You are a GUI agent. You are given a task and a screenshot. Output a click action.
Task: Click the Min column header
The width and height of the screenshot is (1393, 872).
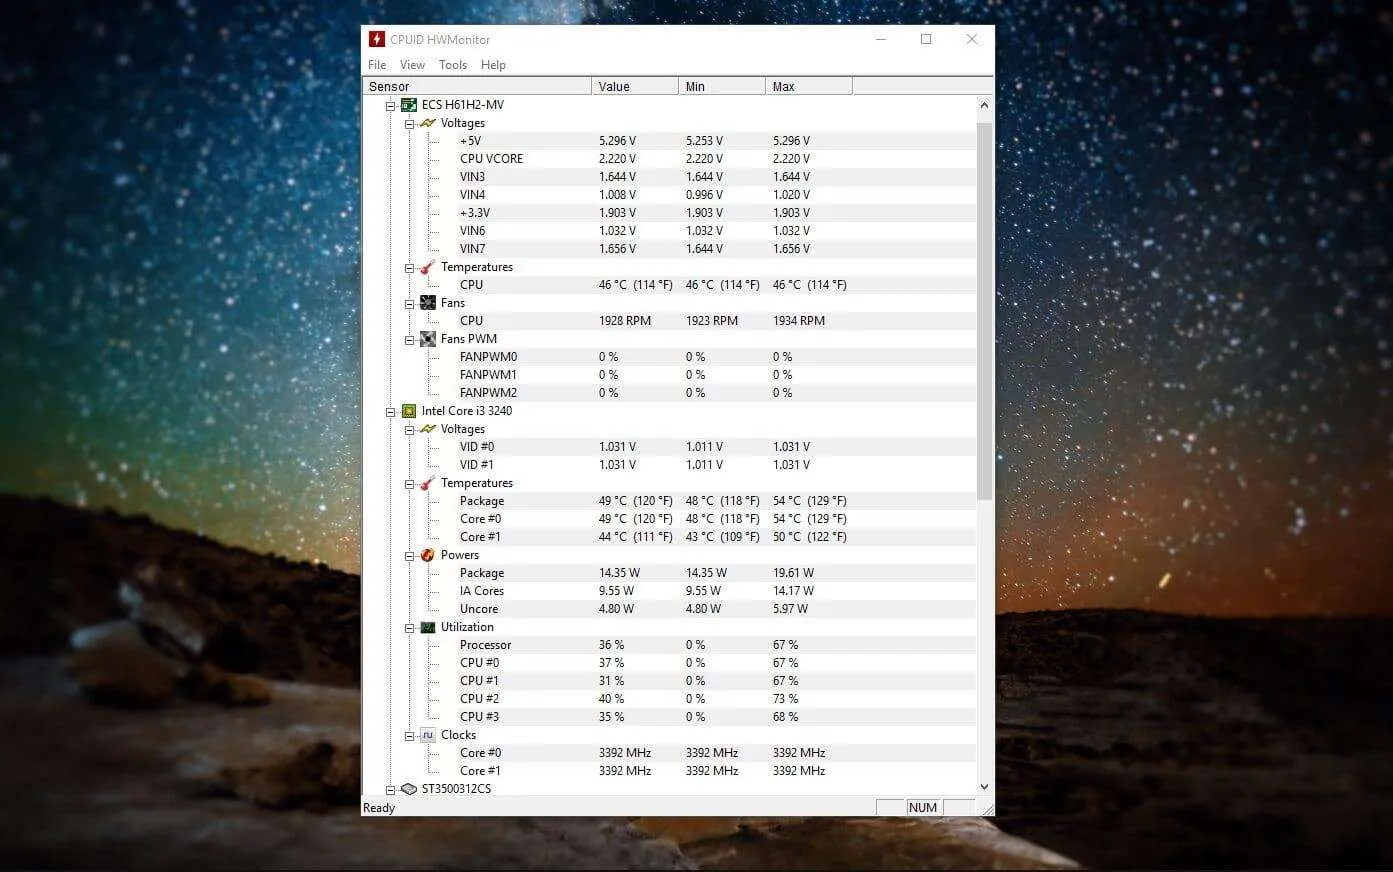click(722, 87)
